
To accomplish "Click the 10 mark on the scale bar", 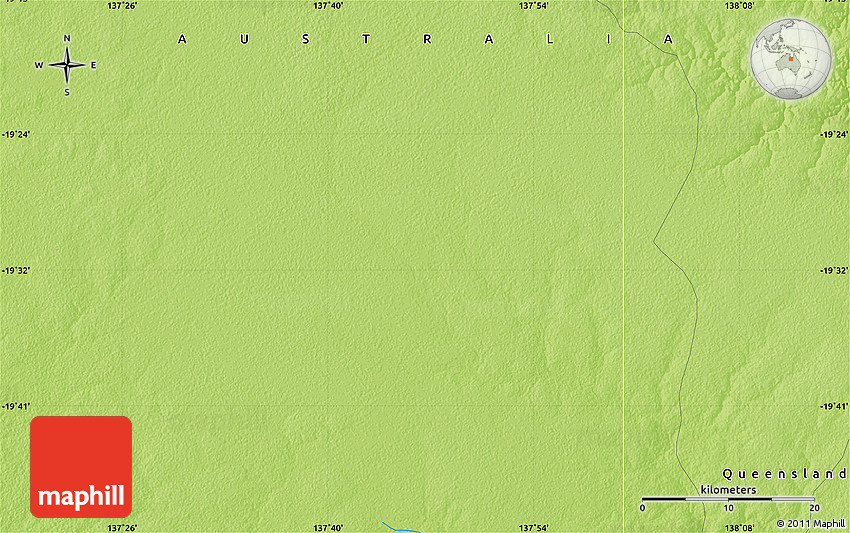I will tap(728, 508).
